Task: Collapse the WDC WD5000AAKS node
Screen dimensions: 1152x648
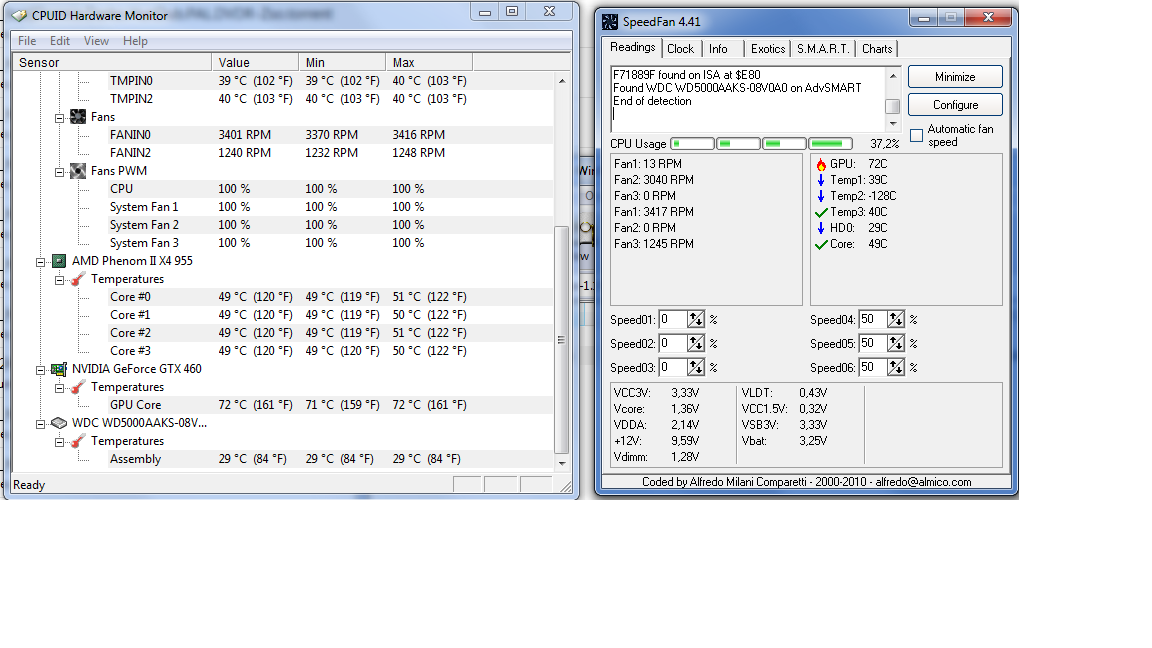Action: 40,424
